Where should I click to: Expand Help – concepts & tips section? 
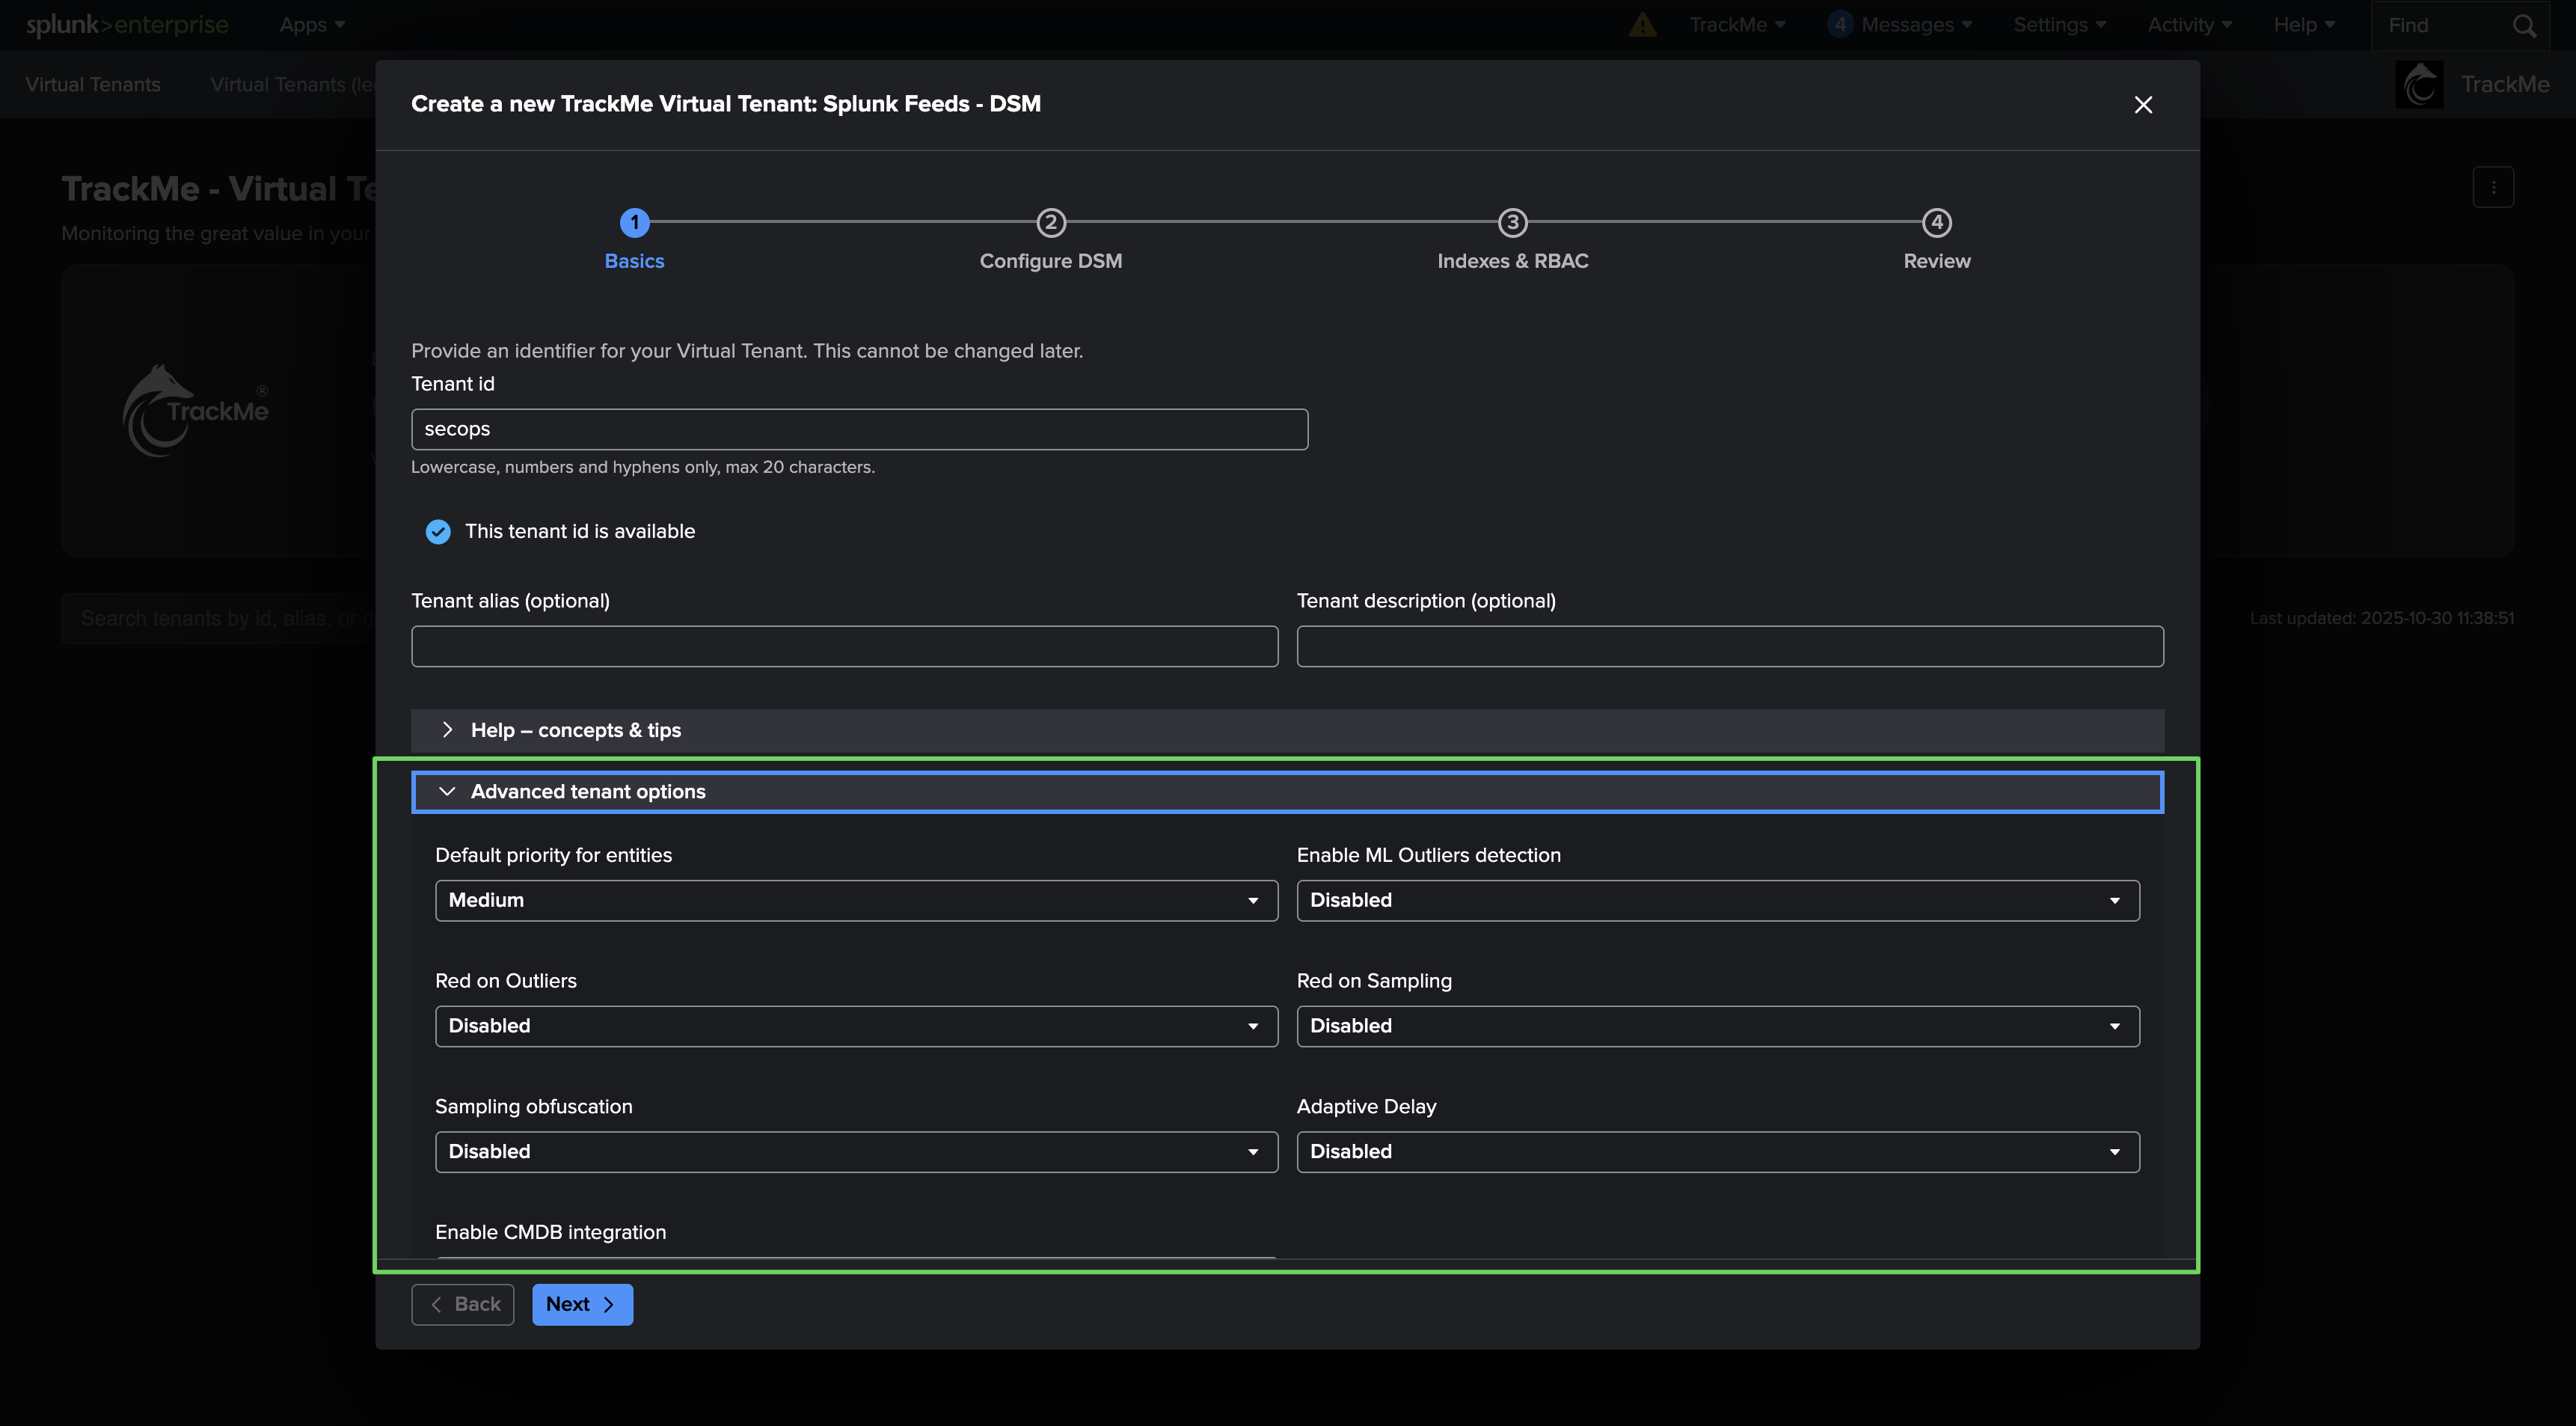click(576, 731)
